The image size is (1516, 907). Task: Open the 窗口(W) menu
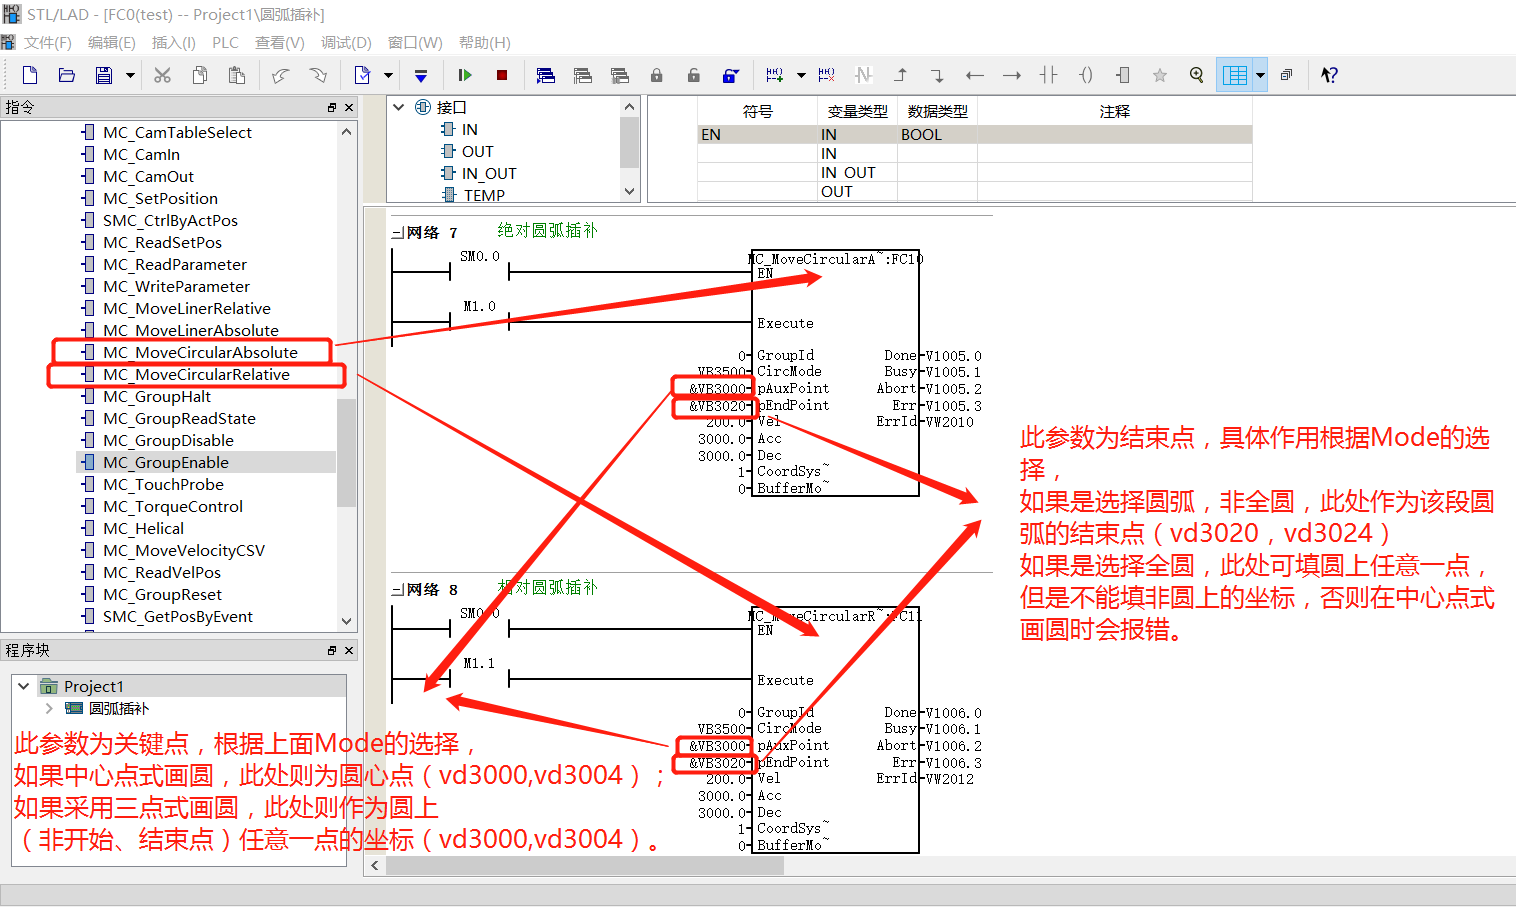point(415,43)
